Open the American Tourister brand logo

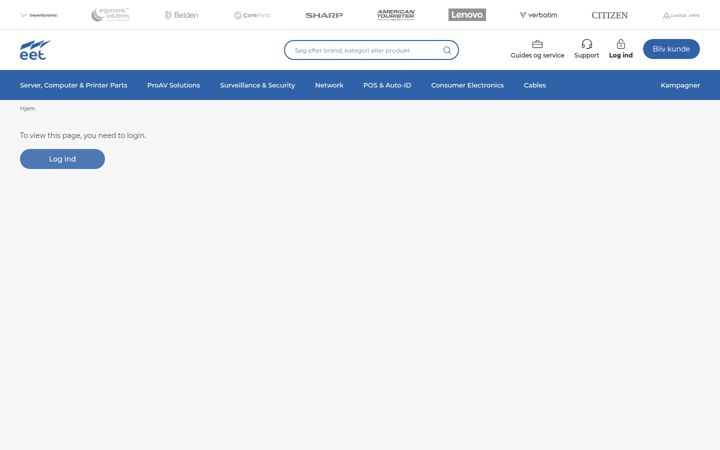click(x=396, y=15)
